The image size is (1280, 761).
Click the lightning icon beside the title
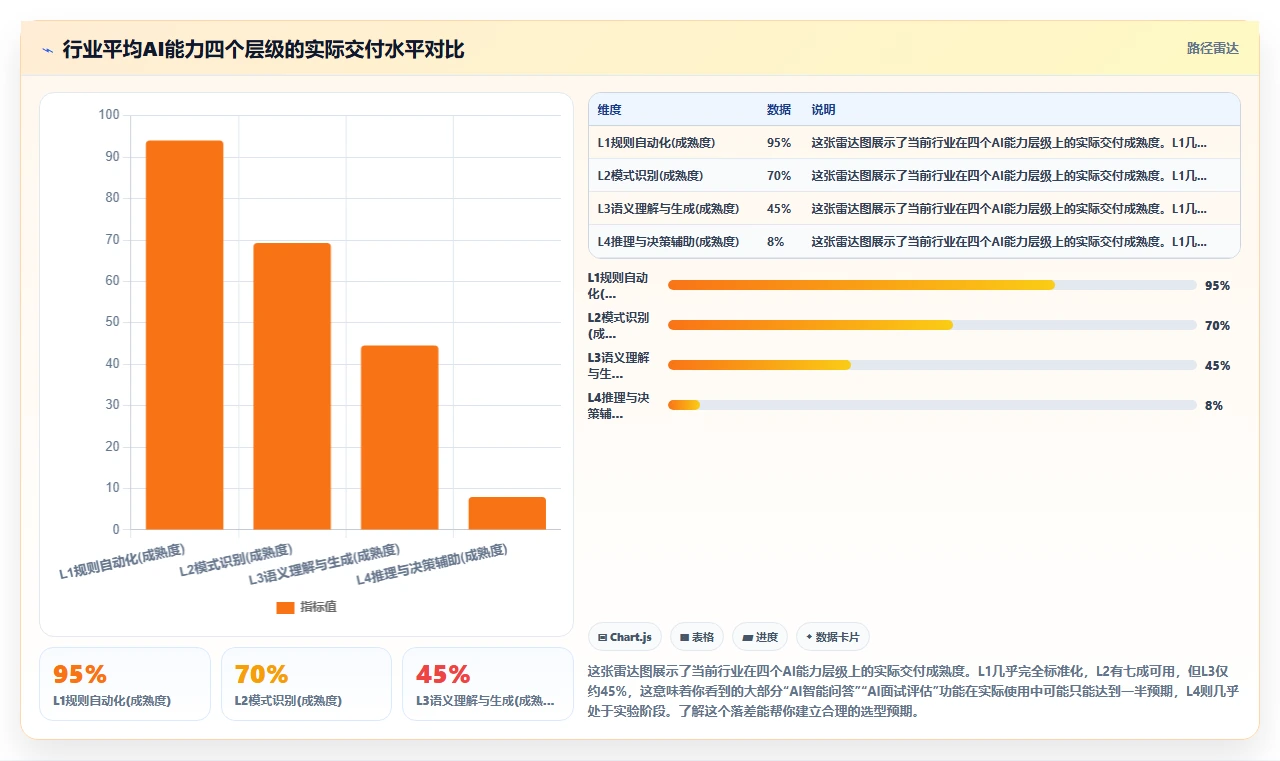pos(47,50)
